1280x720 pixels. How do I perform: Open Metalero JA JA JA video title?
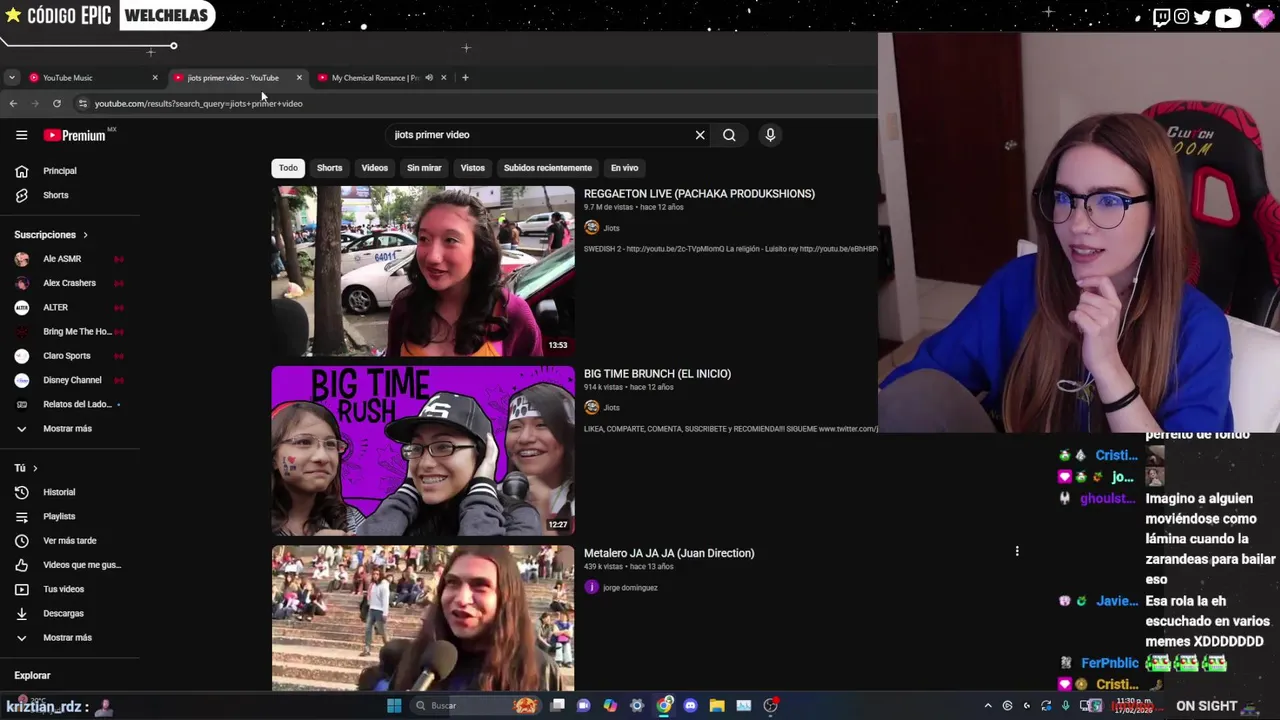pyautogui.click(x=669, y=553)
